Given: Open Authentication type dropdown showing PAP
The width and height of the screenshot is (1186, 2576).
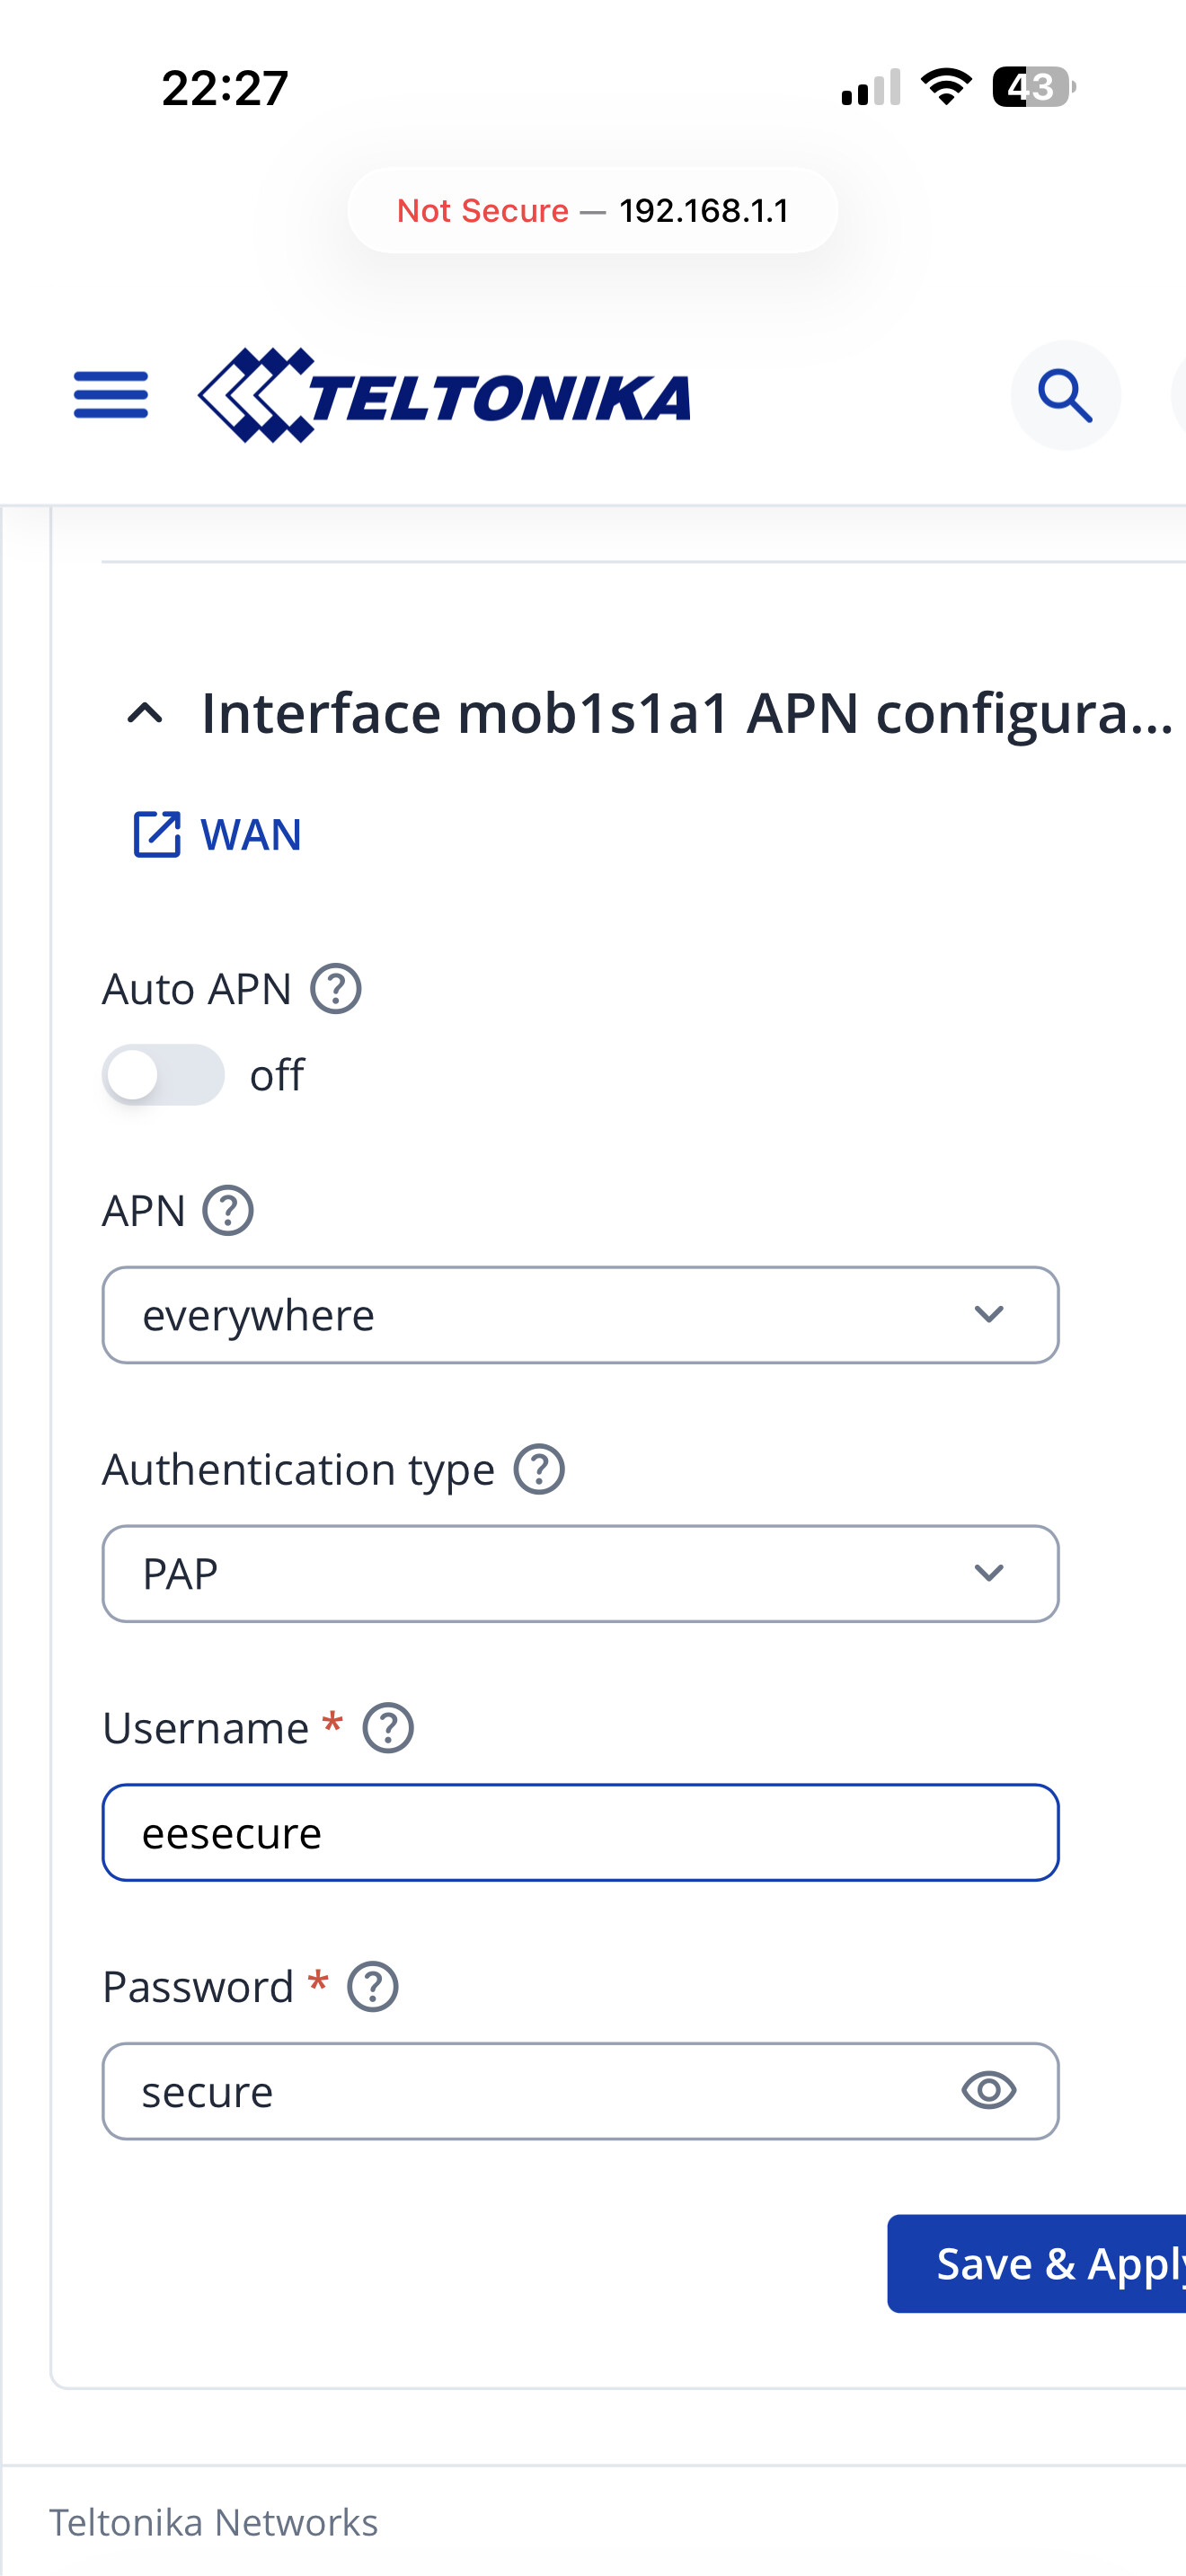Looking at the screenshot, I should click(580, 1574).
